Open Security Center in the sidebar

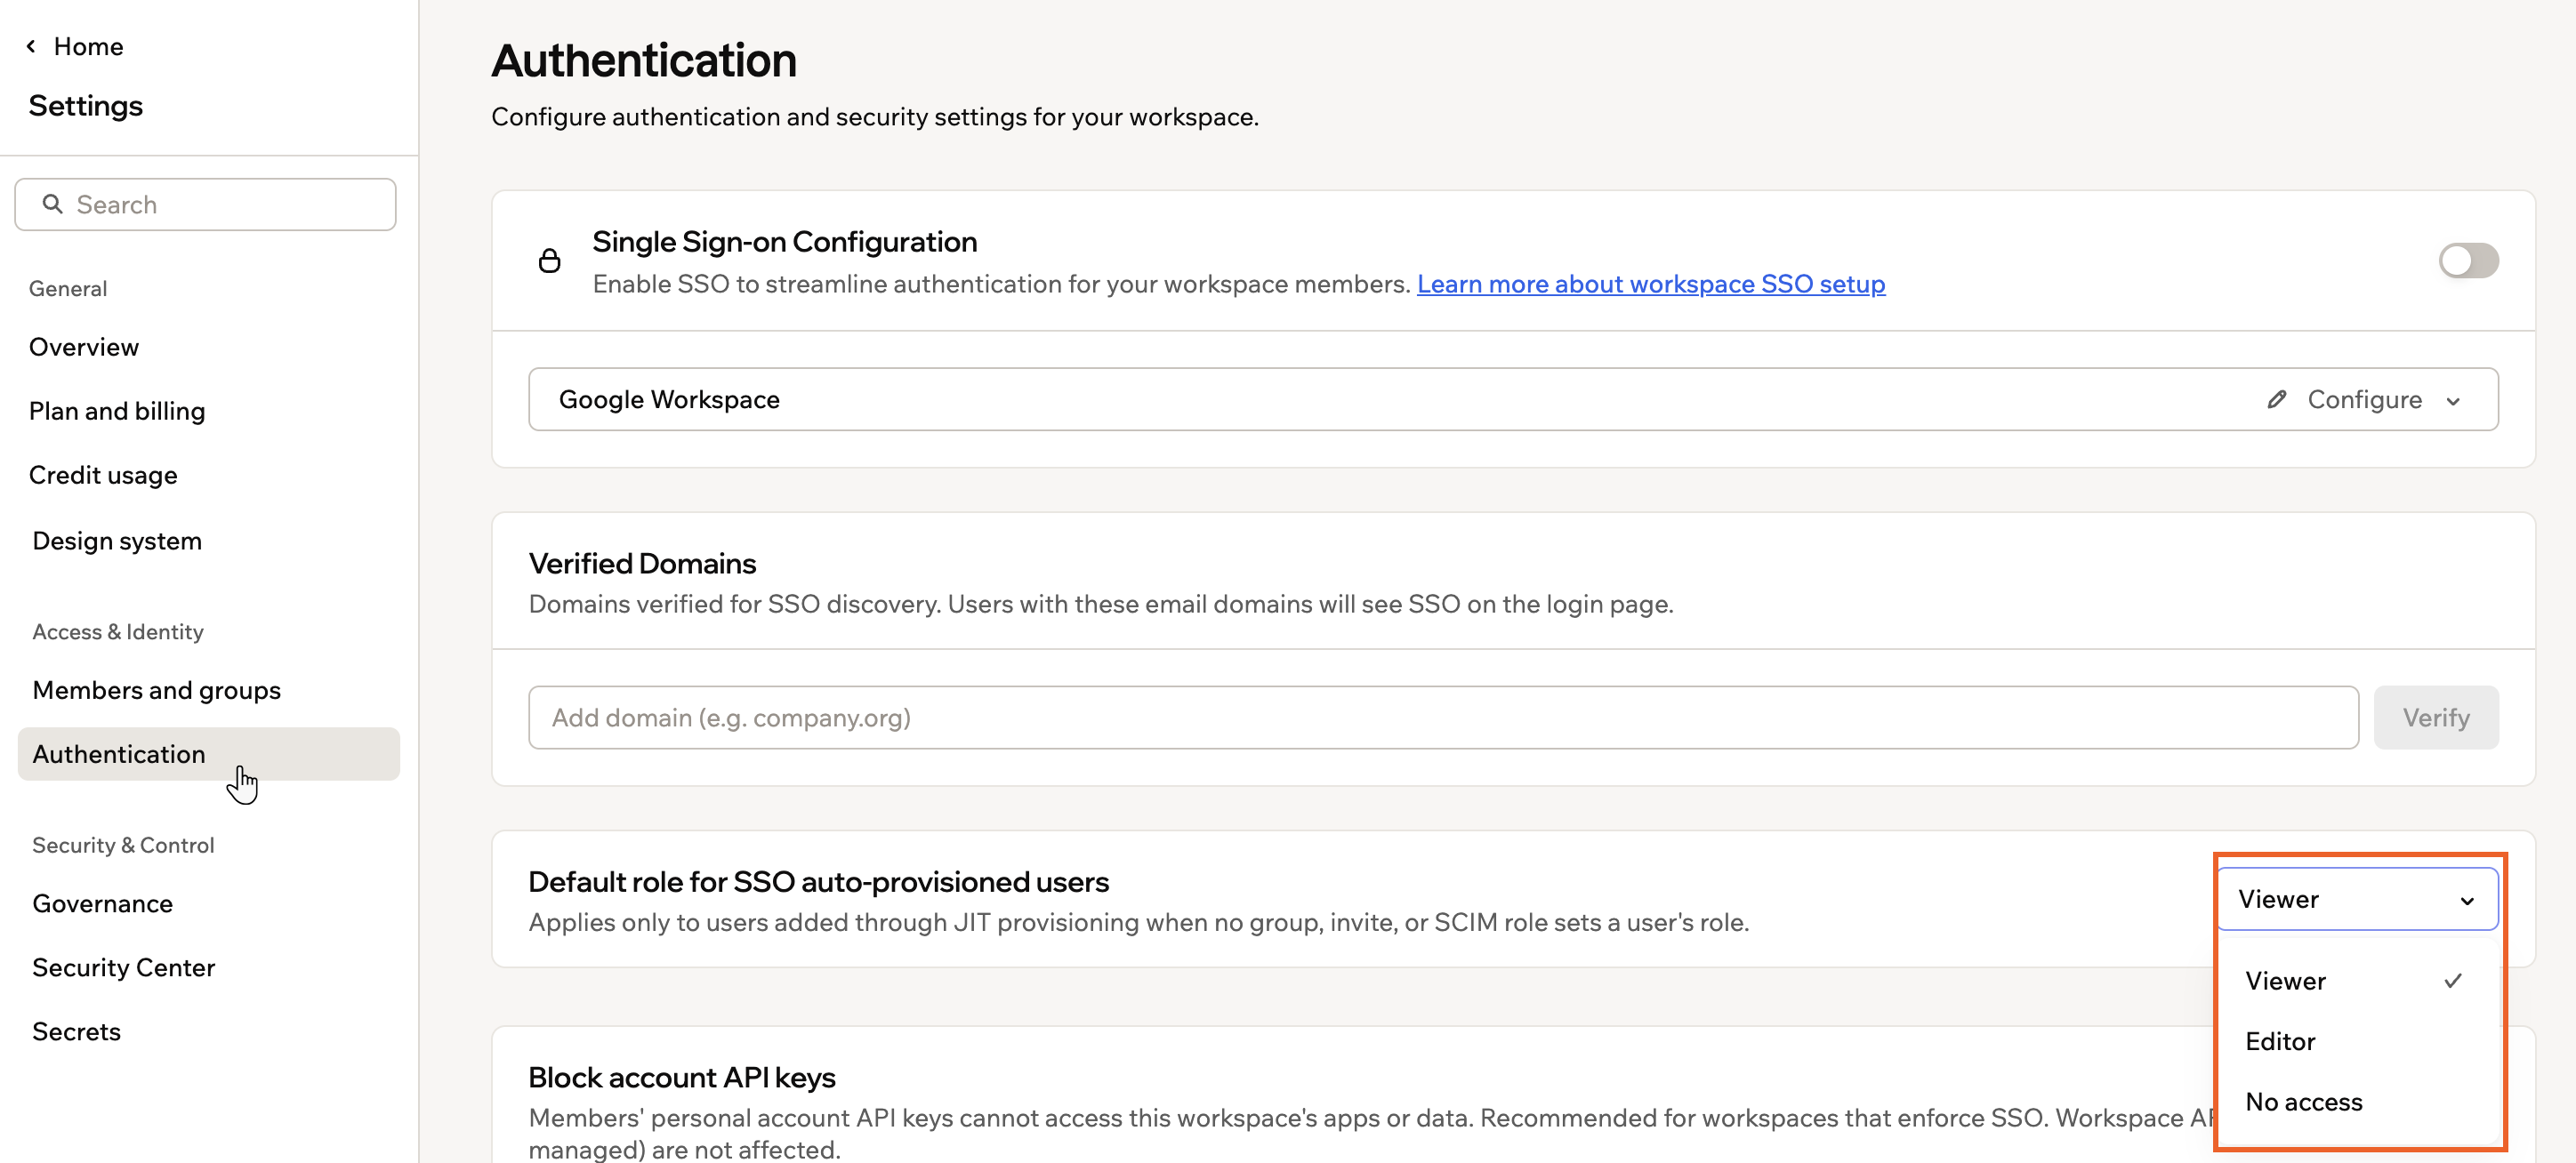coord(124,967)
